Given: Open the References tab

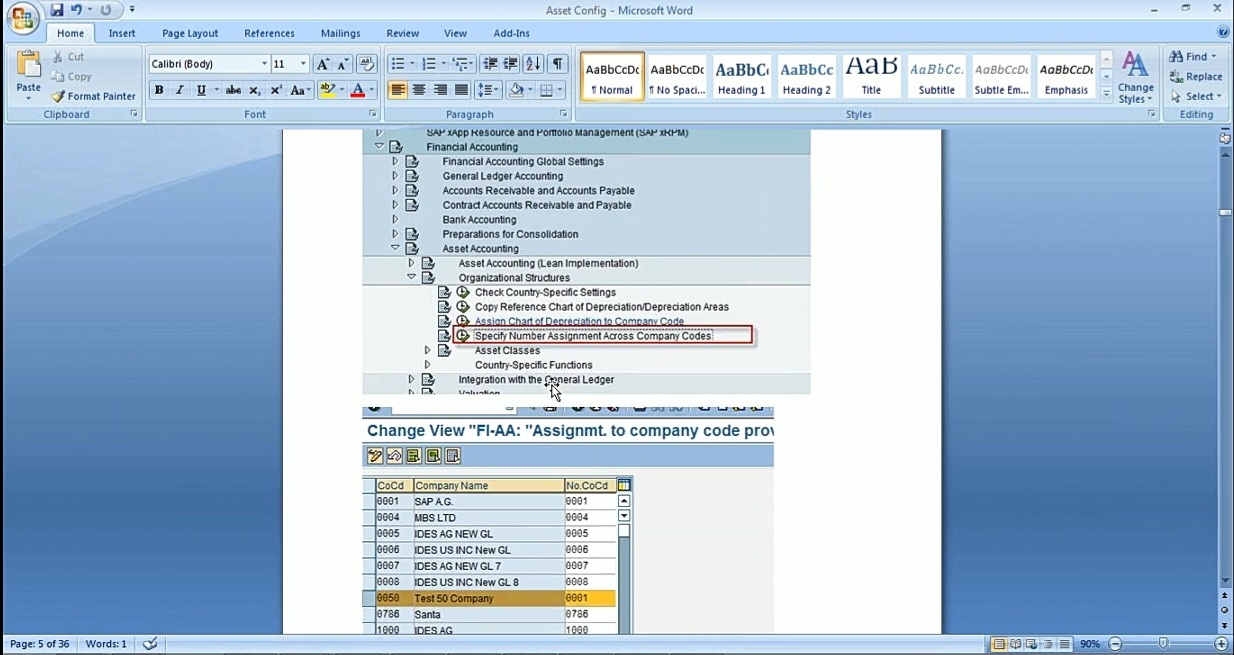Looking at the screenshot, I should click(269, 33).
